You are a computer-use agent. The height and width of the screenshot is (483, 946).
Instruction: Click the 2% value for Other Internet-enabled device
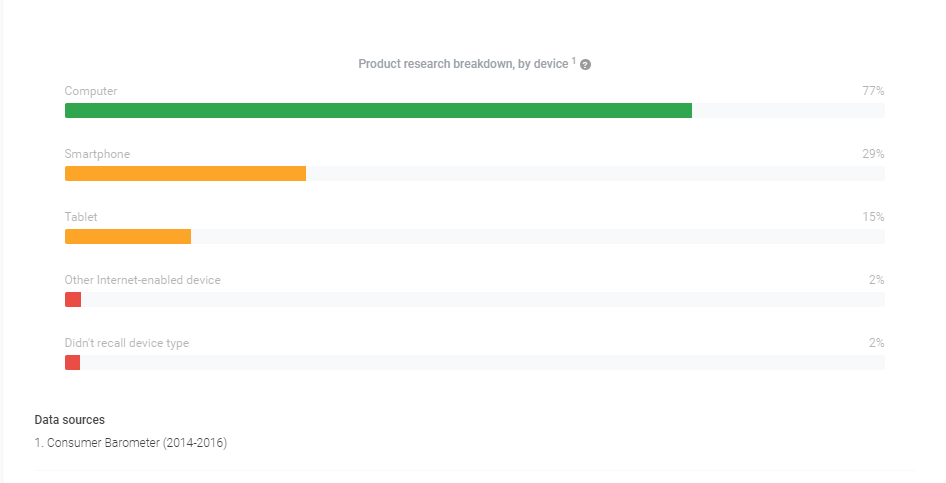(876, 280)
